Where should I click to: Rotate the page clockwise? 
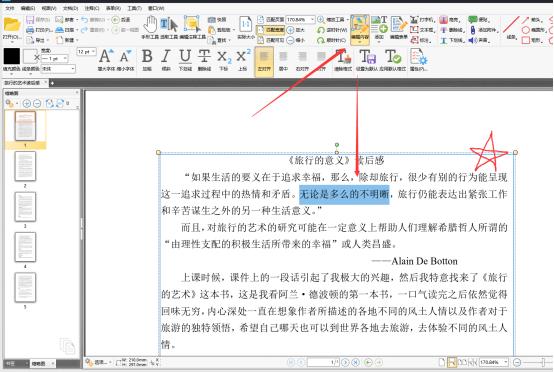click(321, 40)
